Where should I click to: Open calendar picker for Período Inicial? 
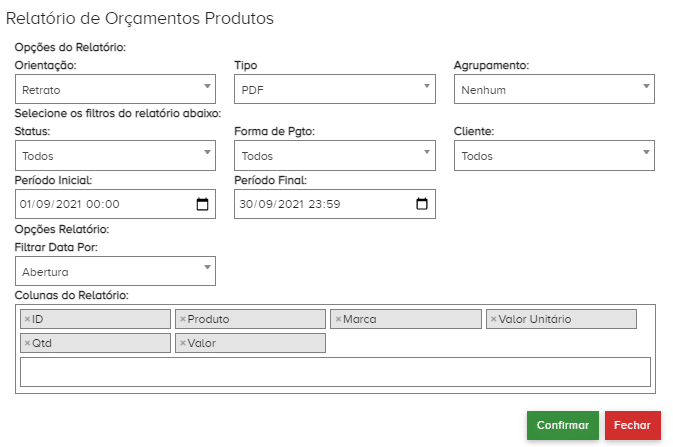pyautogui.click(x=202, y=204)
